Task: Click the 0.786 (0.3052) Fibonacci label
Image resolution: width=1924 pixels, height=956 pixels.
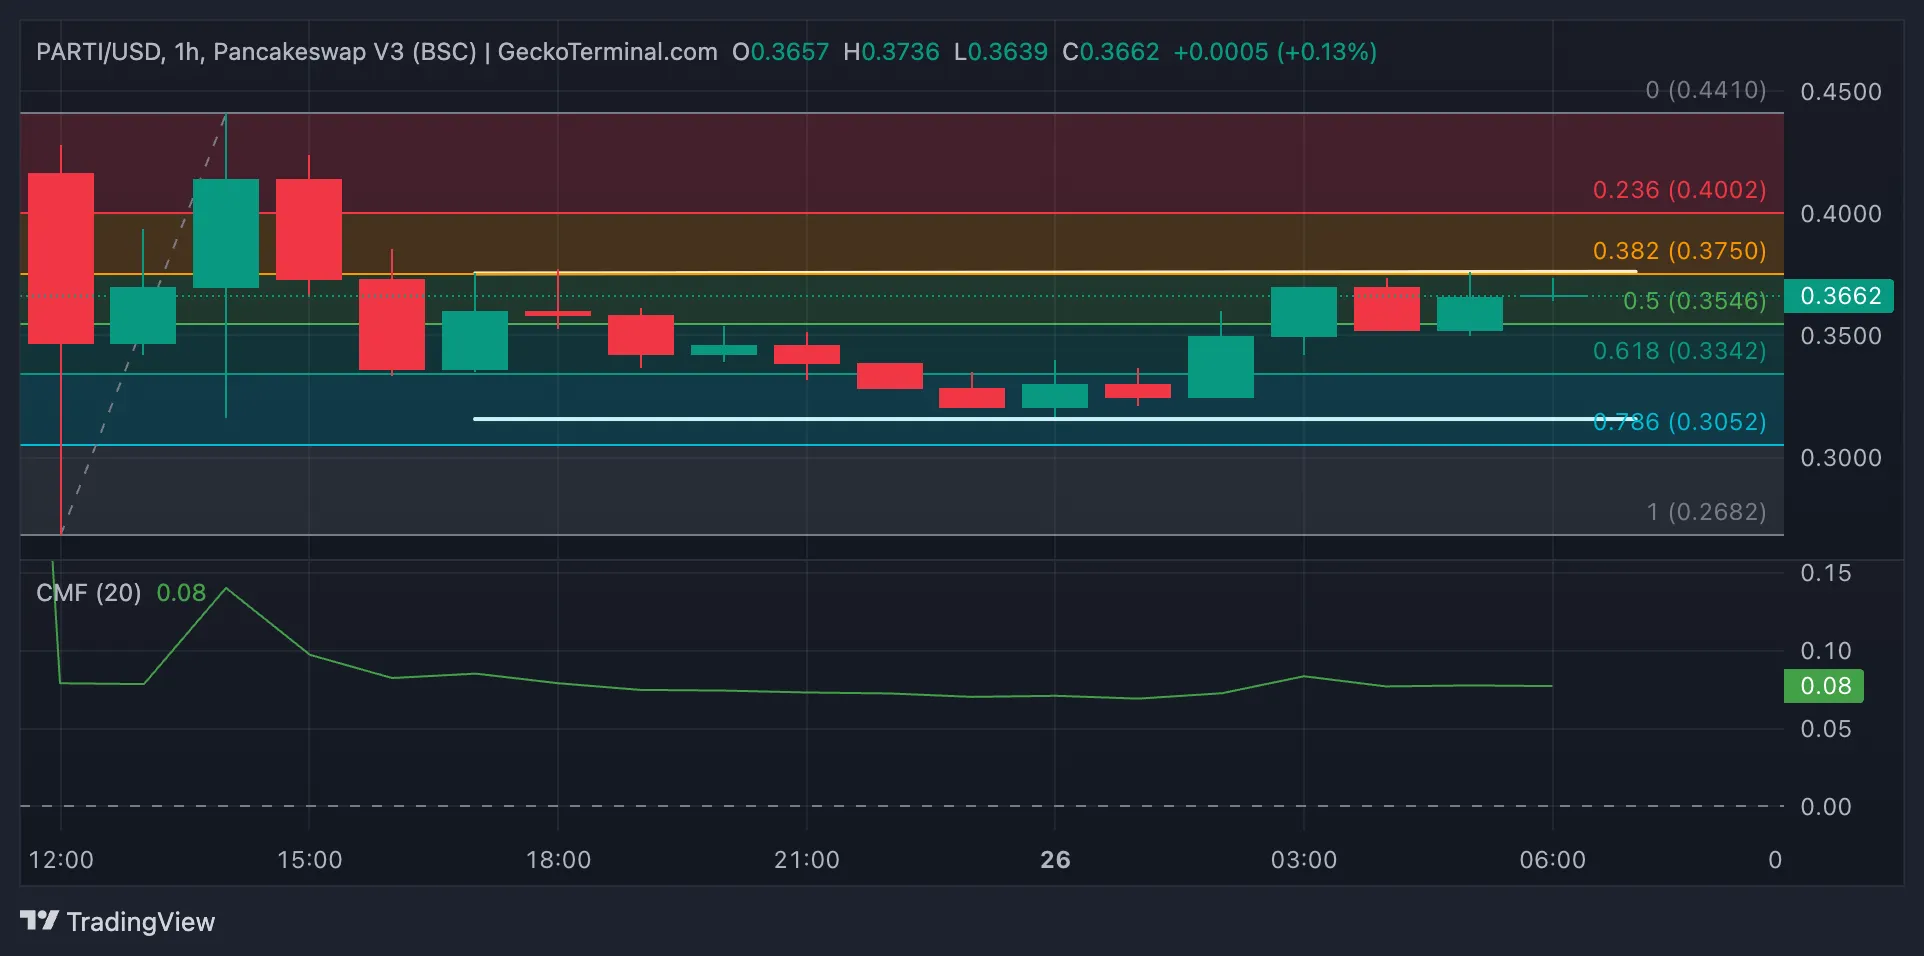Action: point(1678,422)
